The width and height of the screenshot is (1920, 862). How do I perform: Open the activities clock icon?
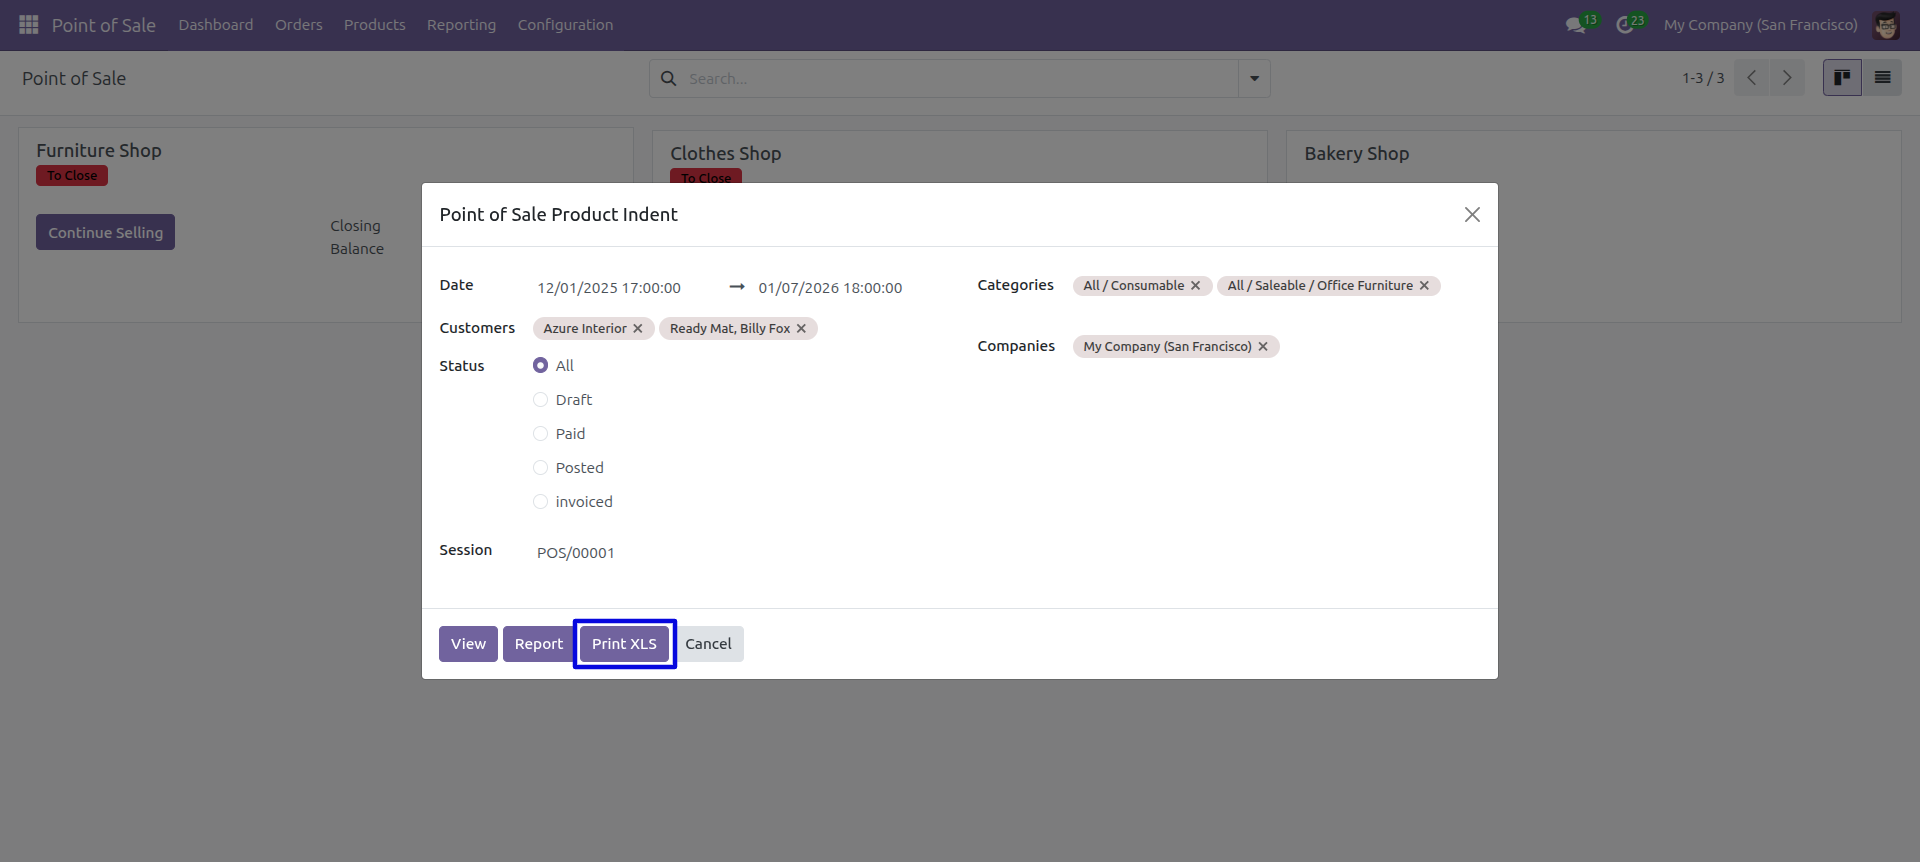(x=1625, y=25)
